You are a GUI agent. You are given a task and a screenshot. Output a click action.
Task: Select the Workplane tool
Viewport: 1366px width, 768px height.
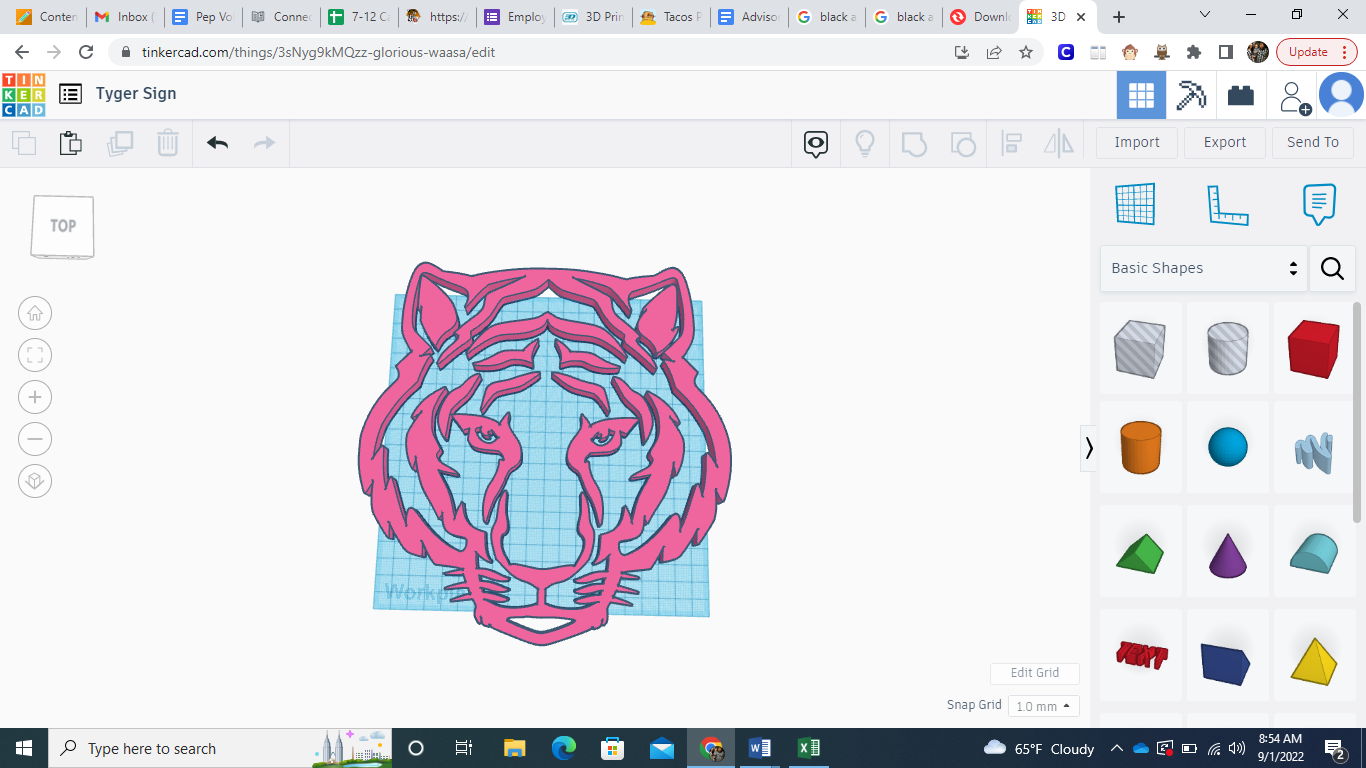tap(1135, 203)
